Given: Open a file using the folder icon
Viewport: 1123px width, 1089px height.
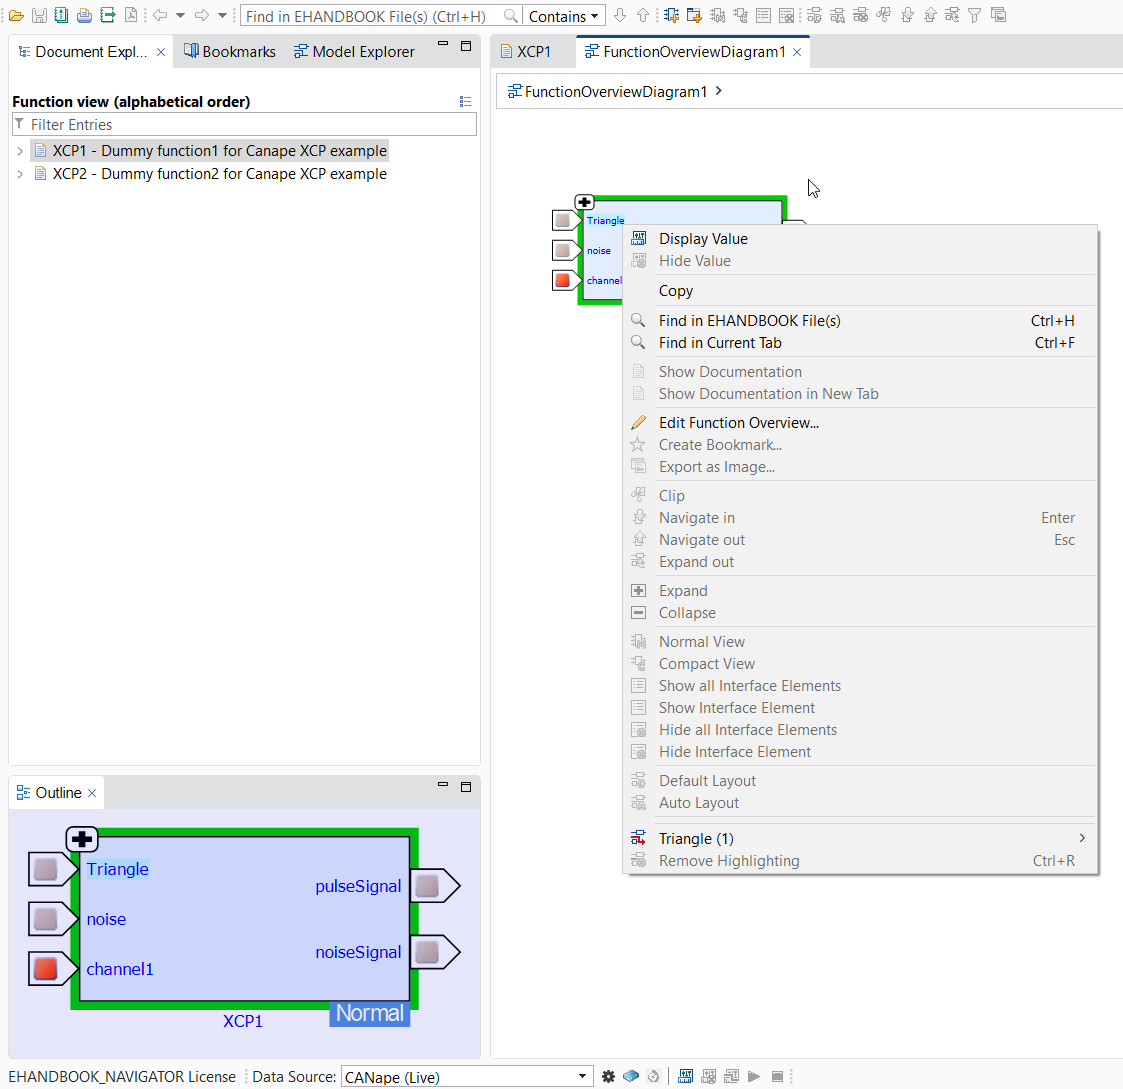Looking at the screenshot, I should click(15, 15).
